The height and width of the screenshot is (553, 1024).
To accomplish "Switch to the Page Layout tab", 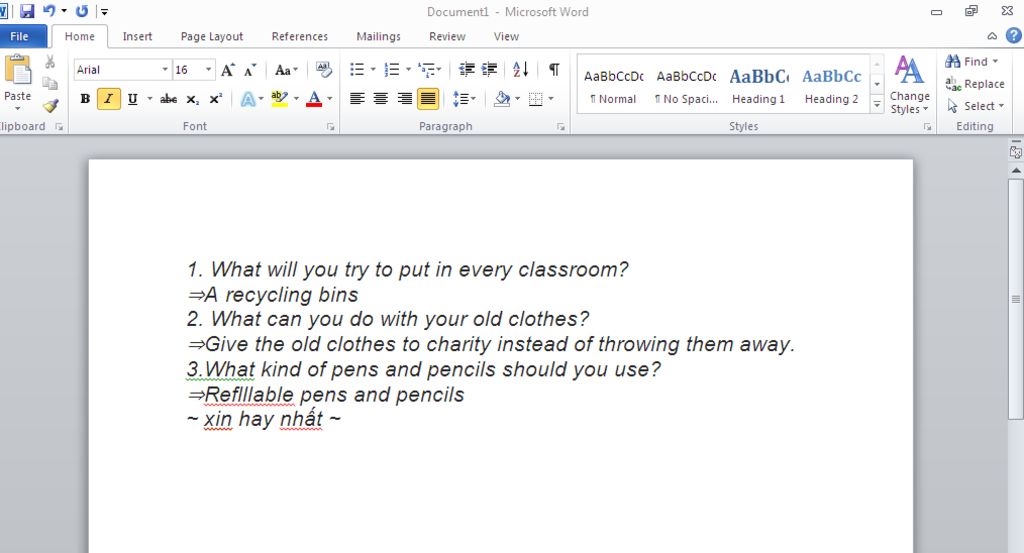I will pos(212,36).
